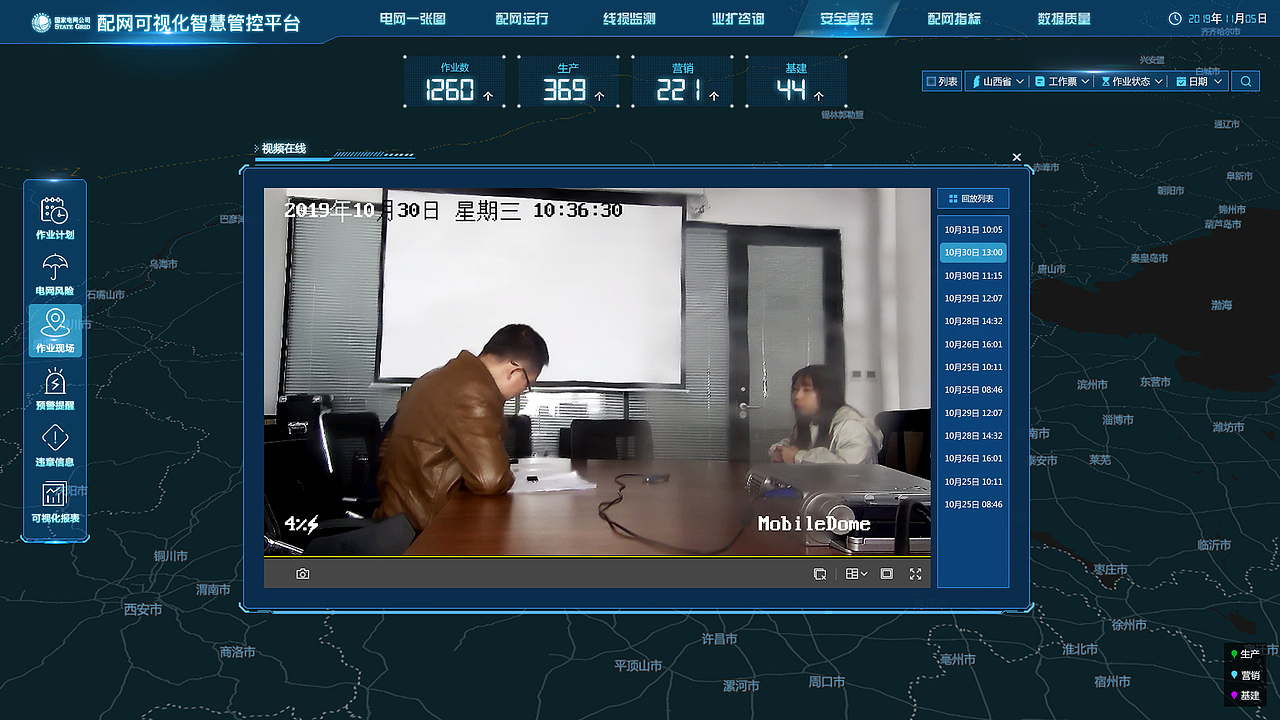Click the 唐山市 map label
The width and height of the screenshot is (1280, 720).
[1051, 269]
